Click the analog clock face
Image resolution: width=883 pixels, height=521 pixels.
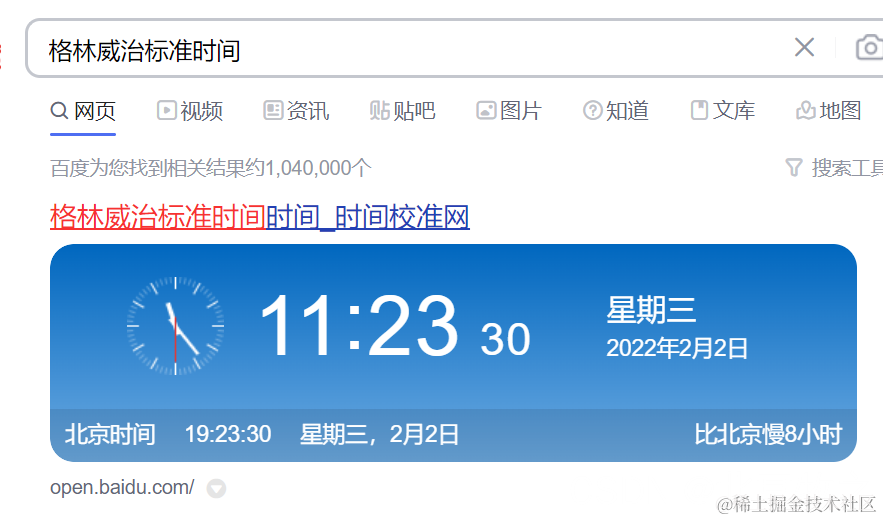click(x=176, y=326)
